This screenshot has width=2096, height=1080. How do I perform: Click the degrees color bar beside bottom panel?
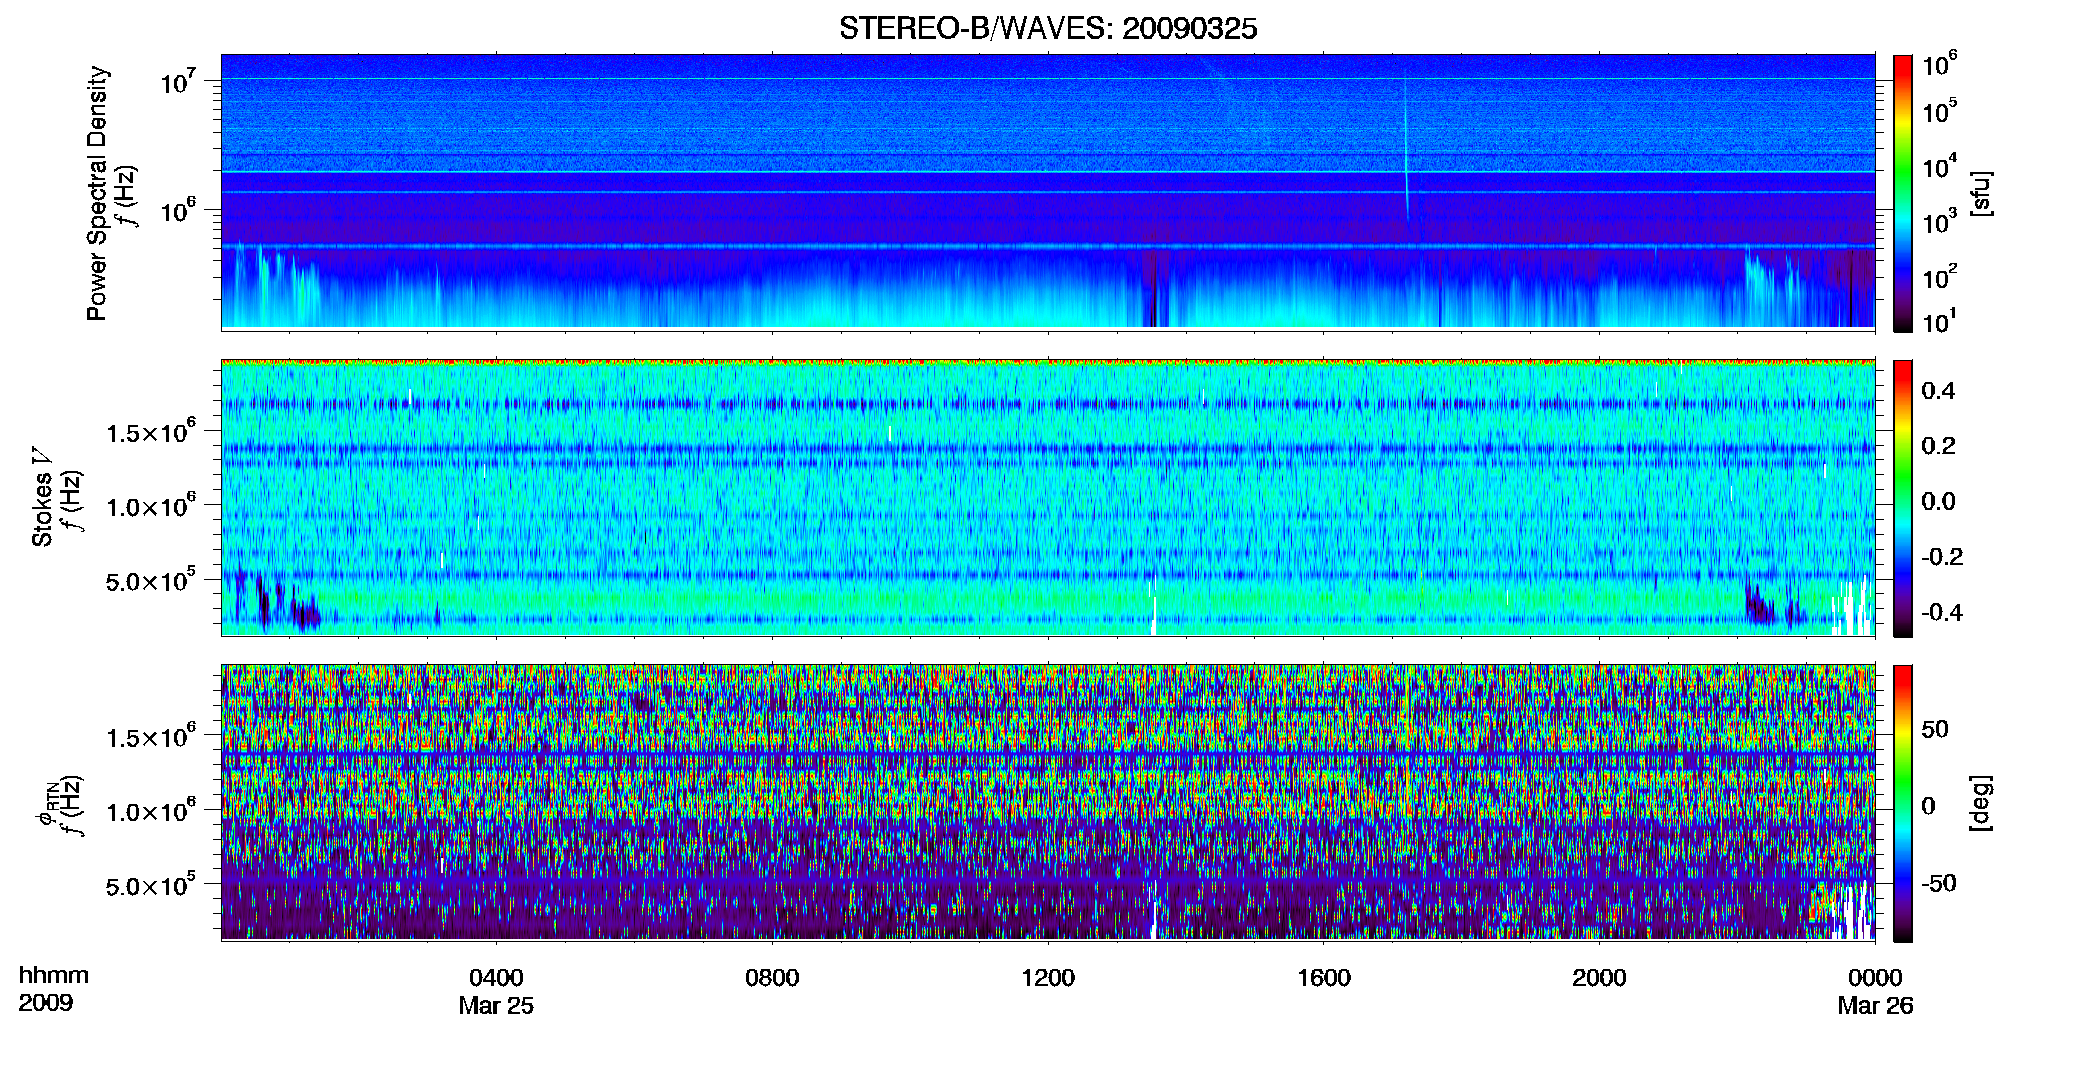pos(1902,803)
